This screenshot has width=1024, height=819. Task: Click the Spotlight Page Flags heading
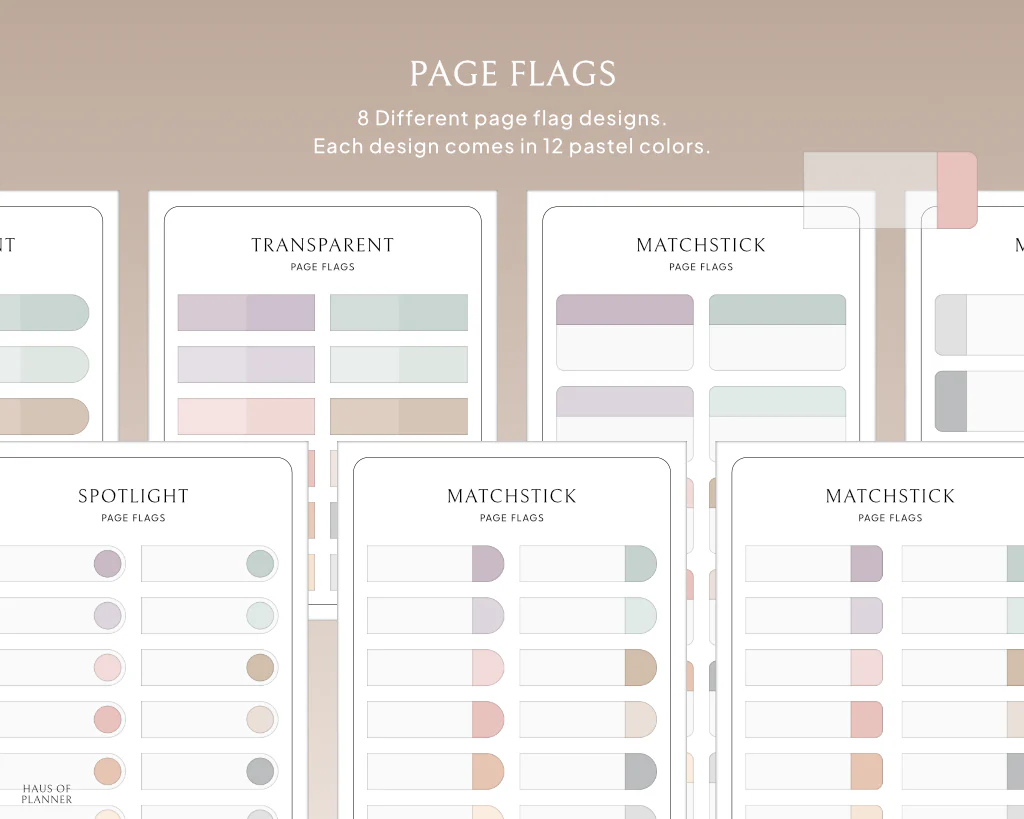(133, 496)
